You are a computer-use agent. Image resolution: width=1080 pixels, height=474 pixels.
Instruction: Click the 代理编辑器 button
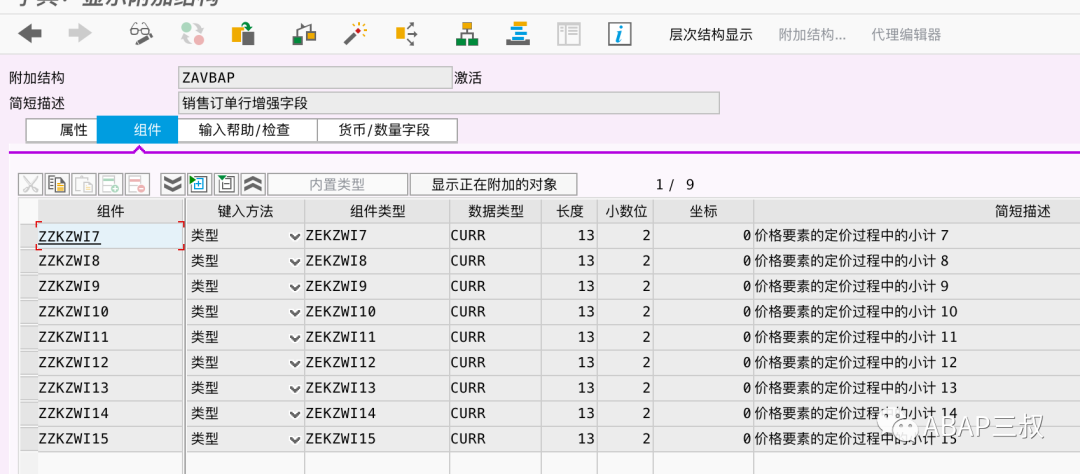[906, 34]
